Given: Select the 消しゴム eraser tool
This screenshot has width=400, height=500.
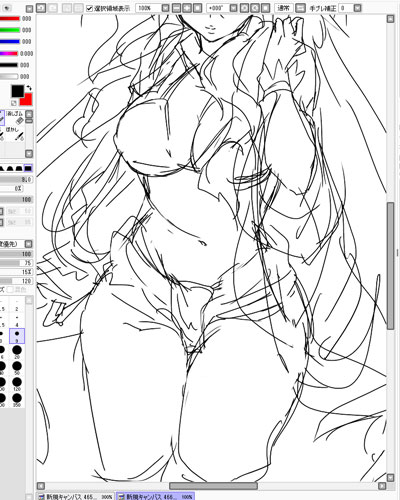Looking at the screenshot, I should [15, 117].
